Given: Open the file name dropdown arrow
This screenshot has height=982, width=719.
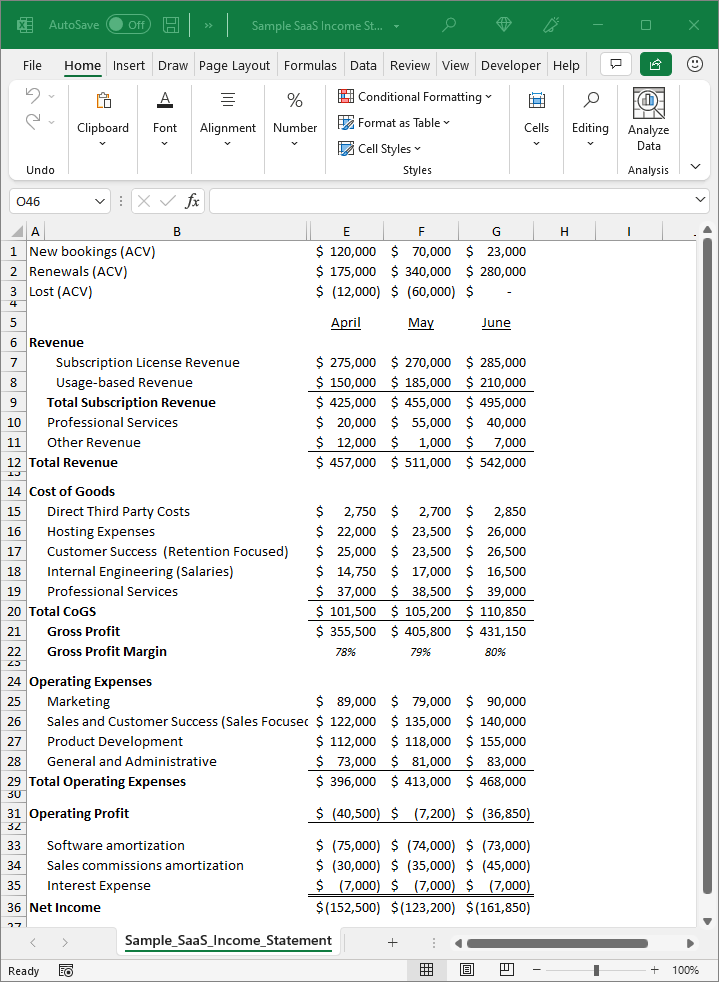Looking at the screenshot, I should [396, 26].
